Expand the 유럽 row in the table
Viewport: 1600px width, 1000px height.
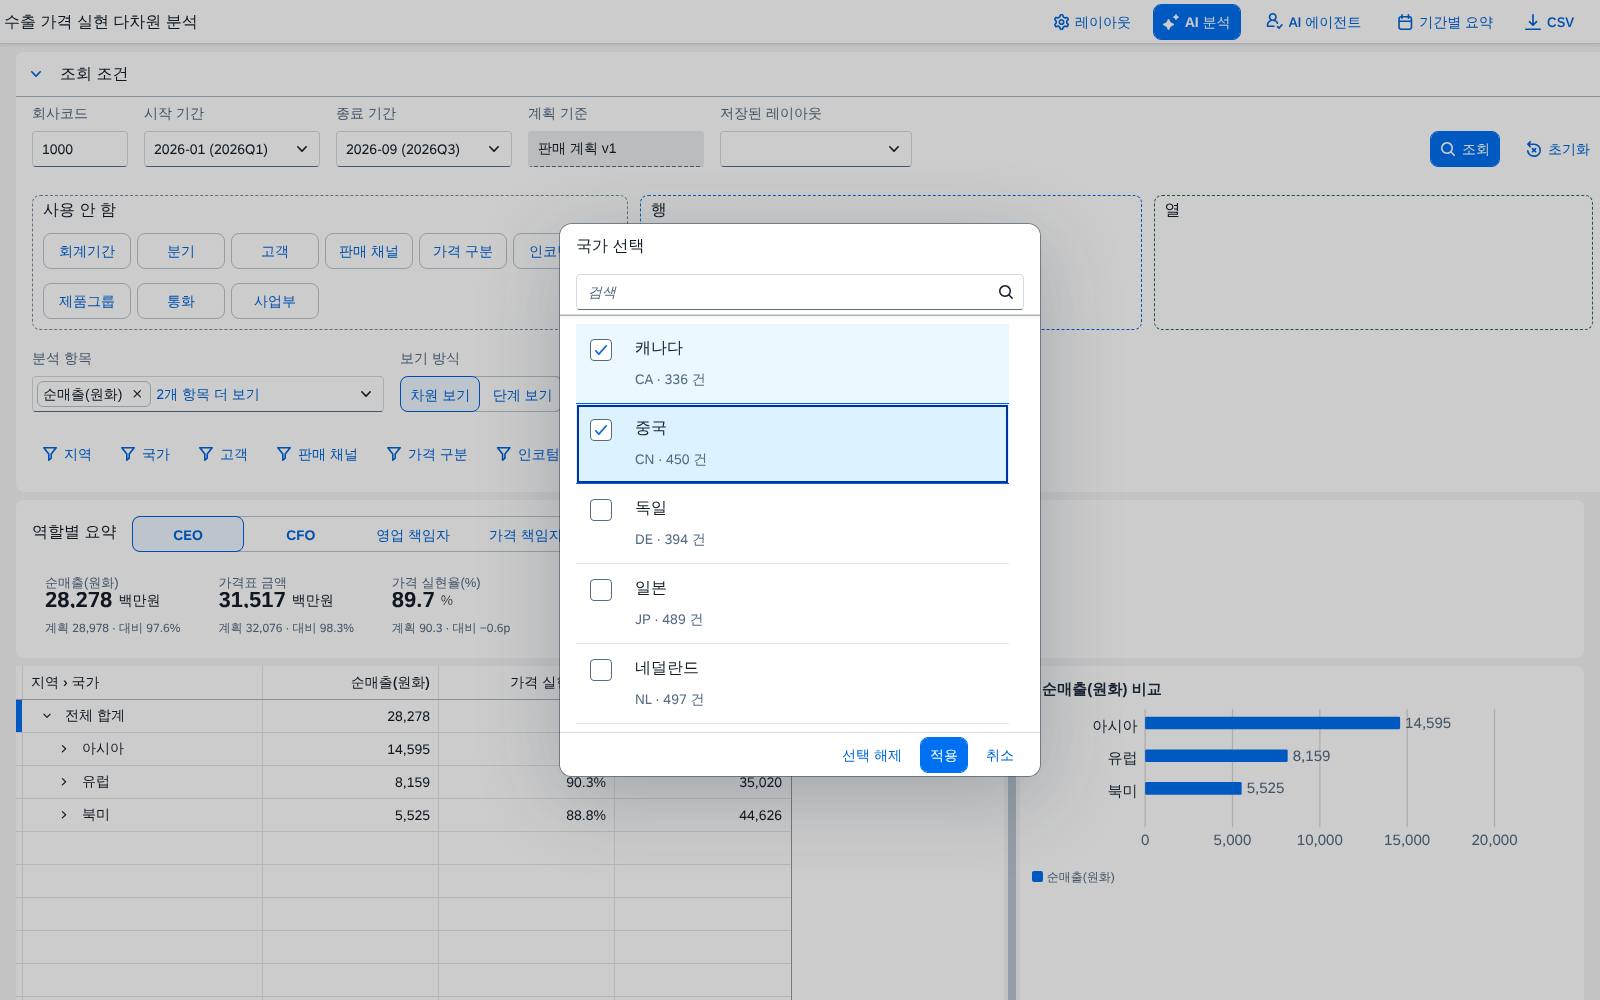[x=64, y=782]
